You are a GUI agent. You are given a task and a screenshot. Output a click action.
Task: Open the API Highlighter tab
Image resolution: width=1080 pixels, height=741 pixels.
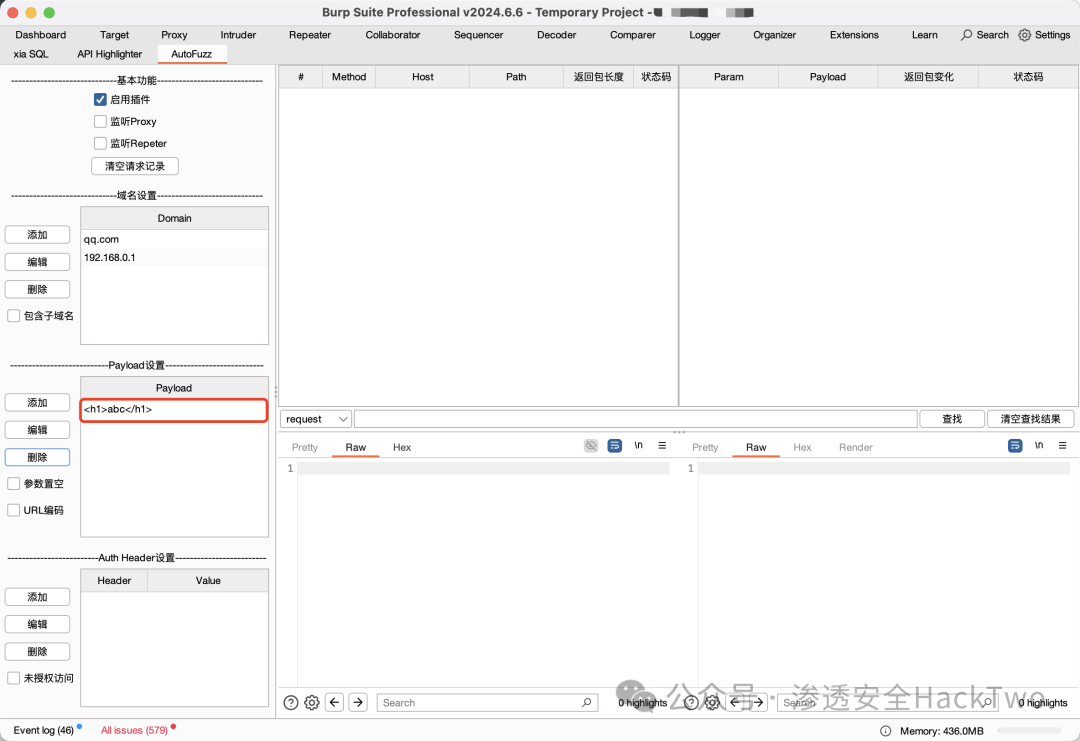pos(110,54)
